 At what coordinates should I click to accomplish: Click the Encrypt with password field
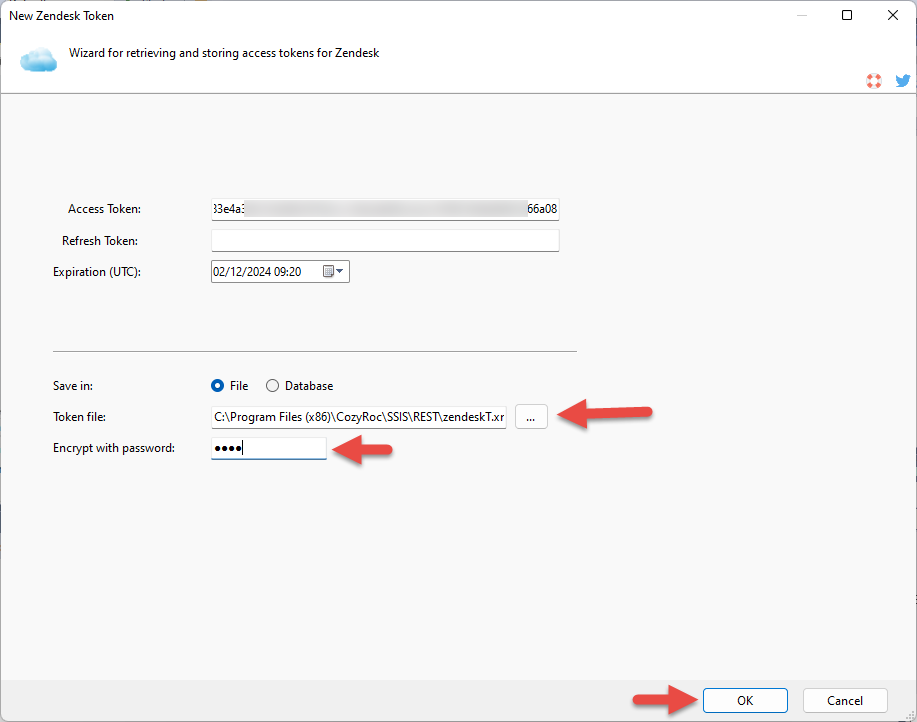pyautogui.click(x=268, y=448)
